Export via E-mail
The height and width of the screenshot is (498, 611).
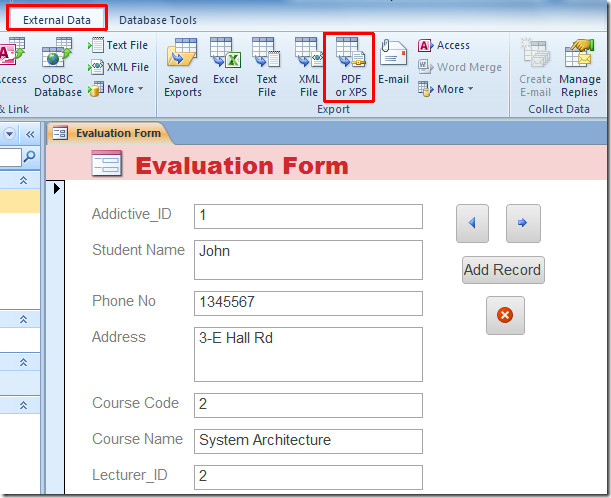point(394,62)
